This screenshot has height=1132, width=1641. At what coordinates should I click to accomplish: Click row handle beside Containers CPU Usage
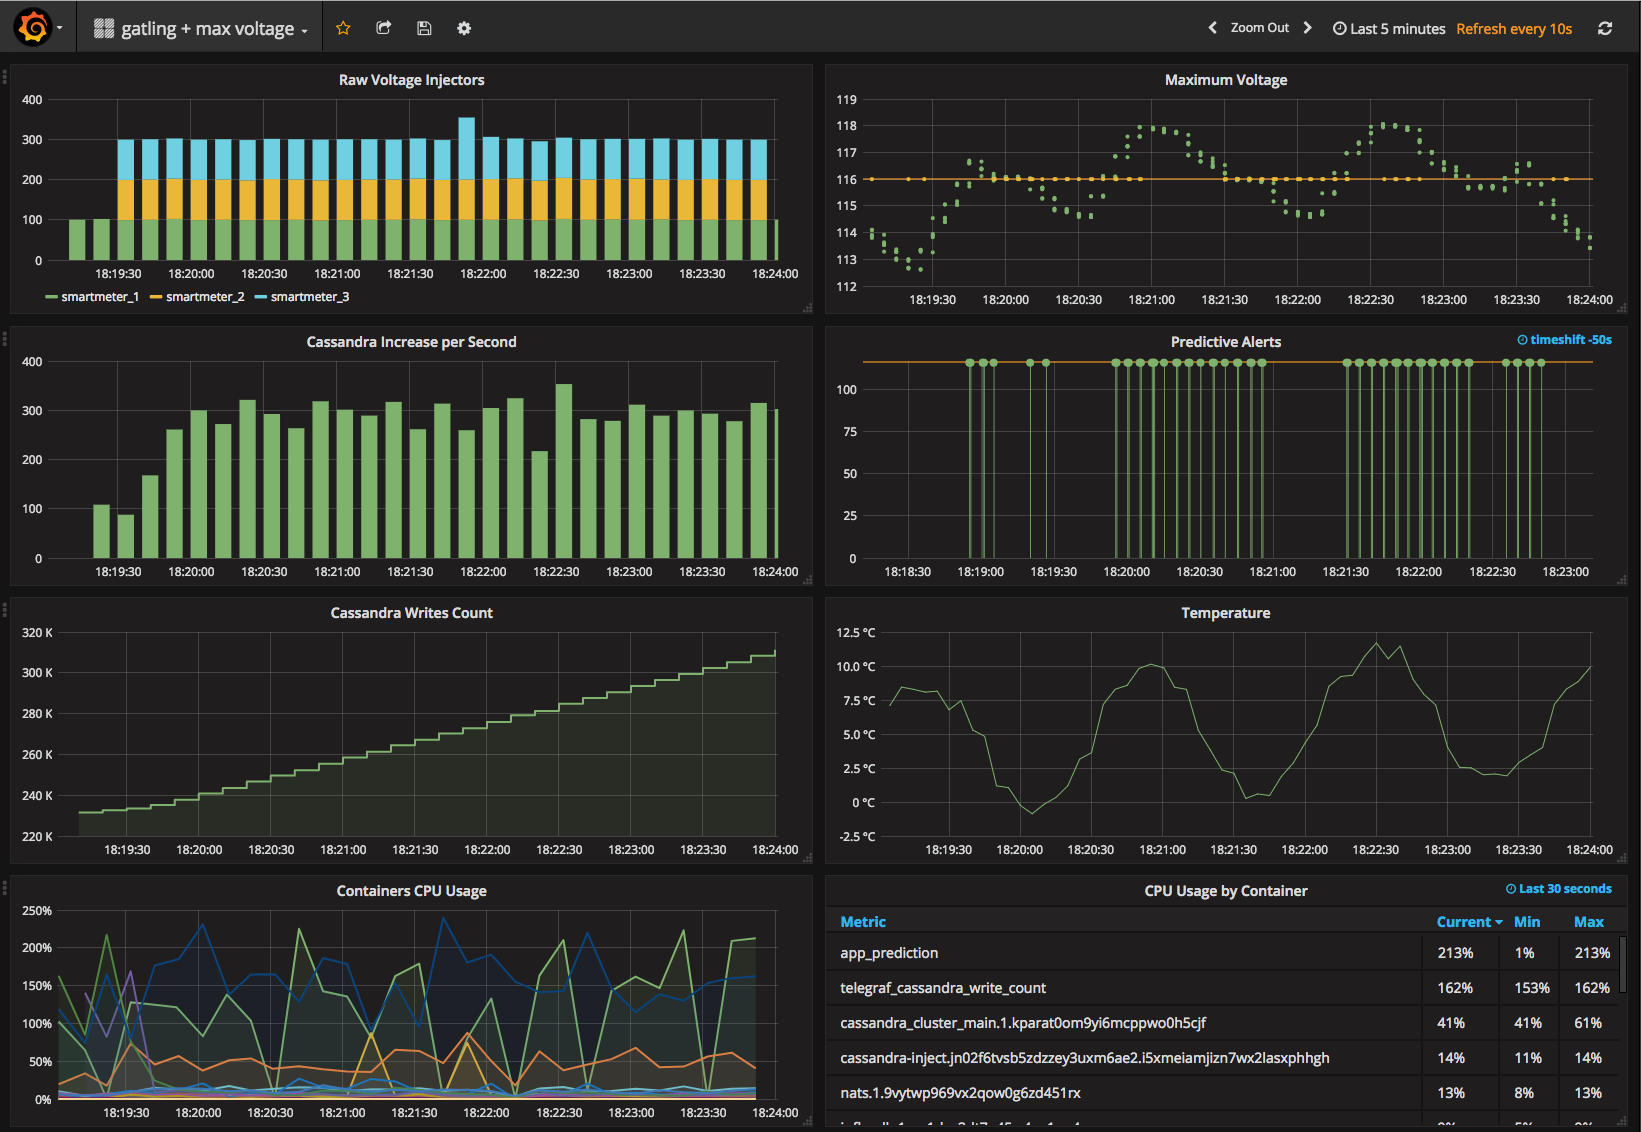(x=5, y=887)
